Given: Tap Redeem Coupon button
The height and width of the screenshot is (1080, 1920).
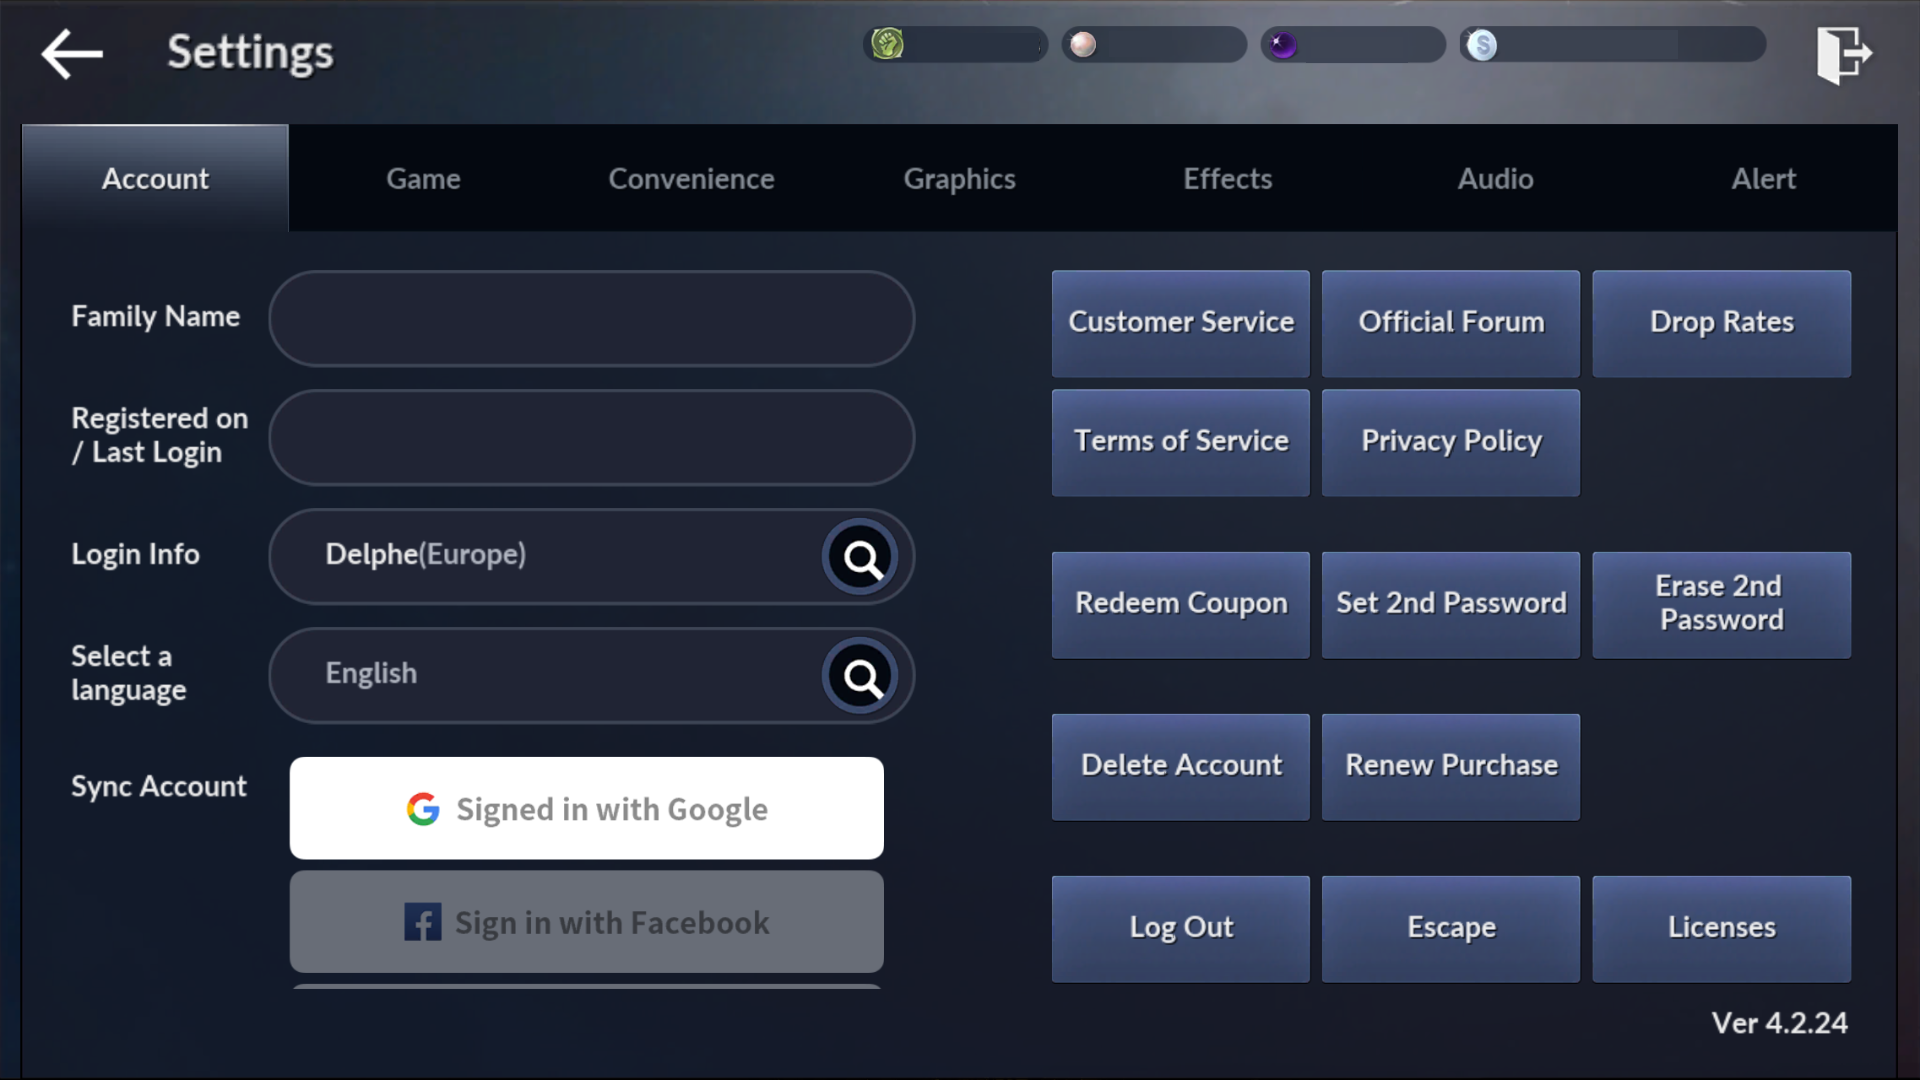Looking at the screenshot, I should point(1180,604).
